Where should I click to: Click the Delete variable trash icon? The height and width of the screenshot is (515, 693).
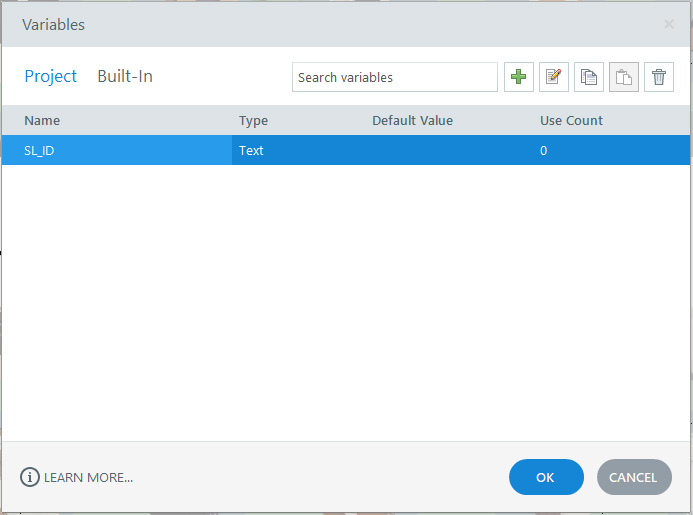[659, 77]
